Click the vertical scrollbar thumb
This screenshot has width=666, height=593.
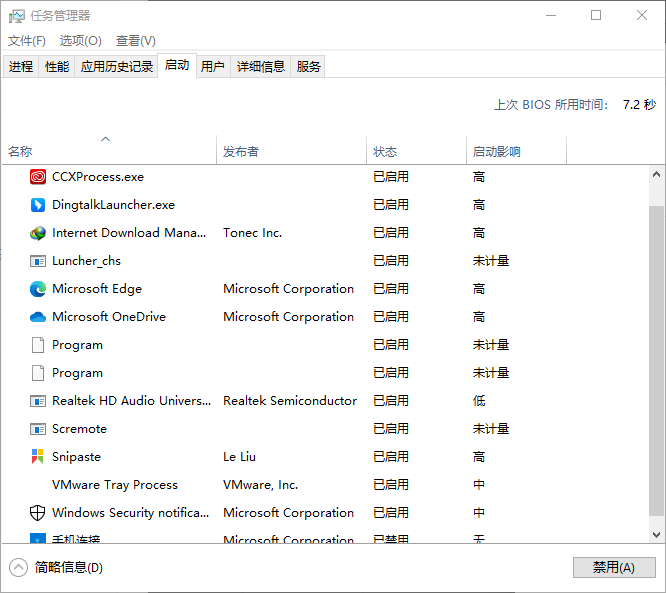coord(656,361)
